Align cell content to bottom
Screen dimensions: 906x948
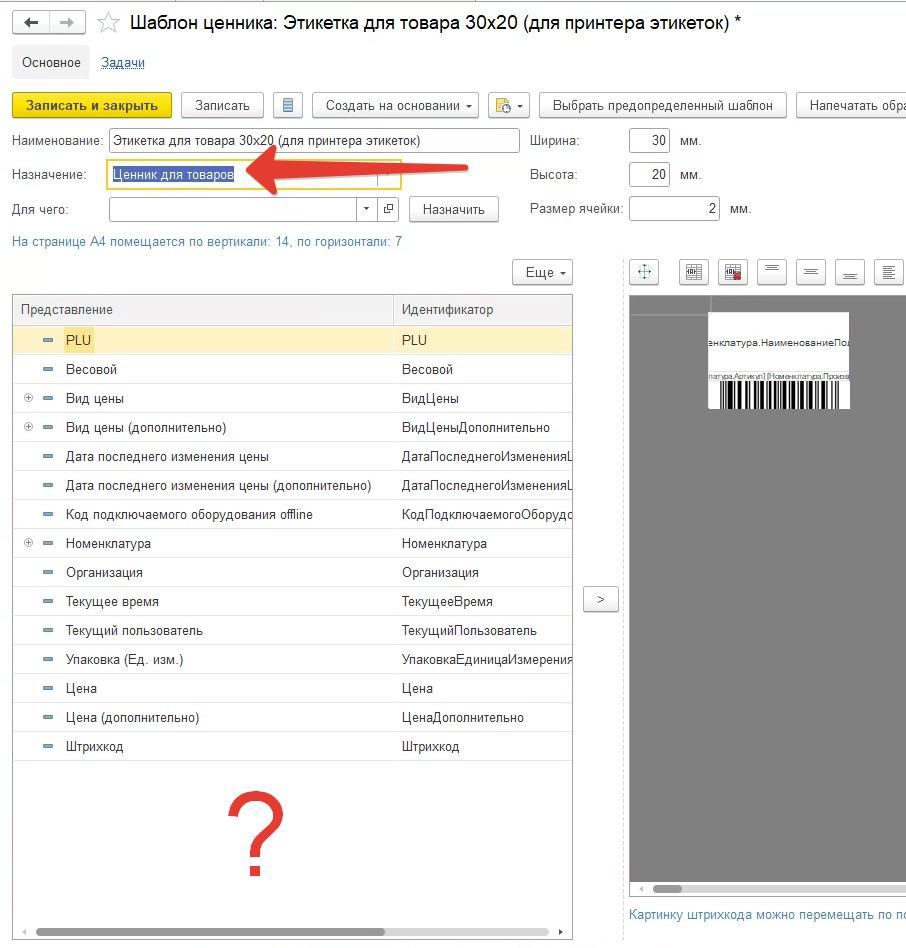pos(850,271)
